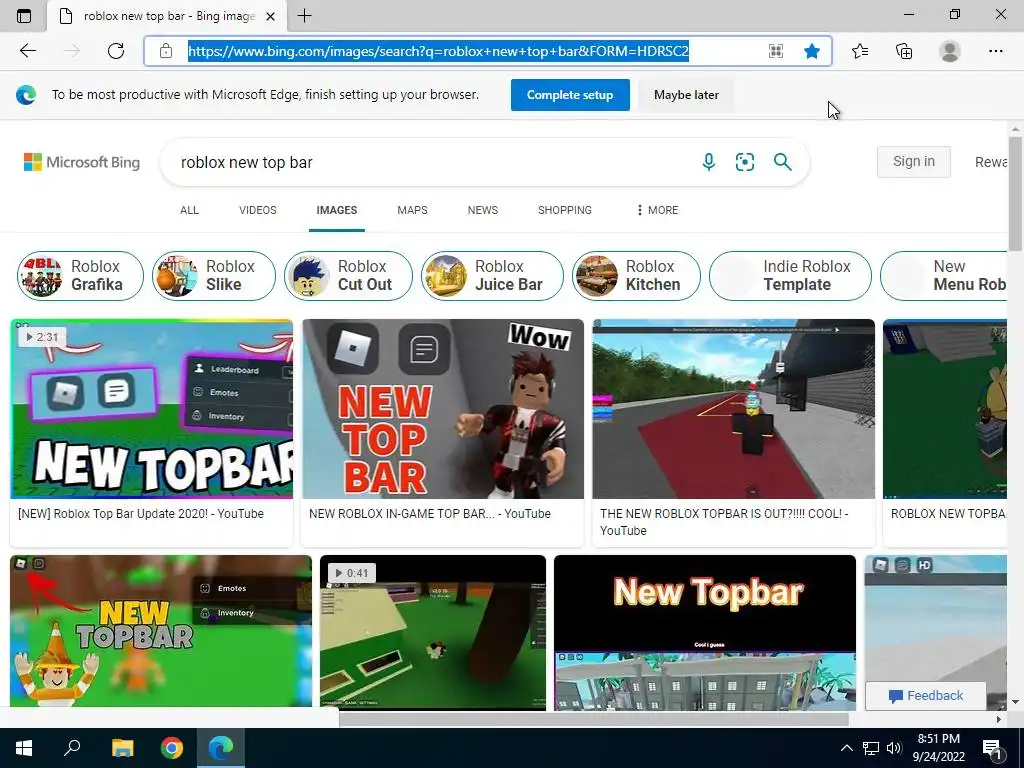
Task: Open the Feedback button
Action: pos(925,696)
